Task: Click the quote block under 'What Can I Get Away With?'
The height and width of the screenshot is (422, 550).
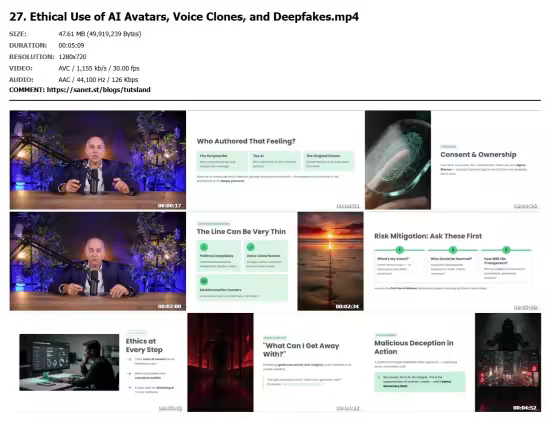Action: pos(308,382)
